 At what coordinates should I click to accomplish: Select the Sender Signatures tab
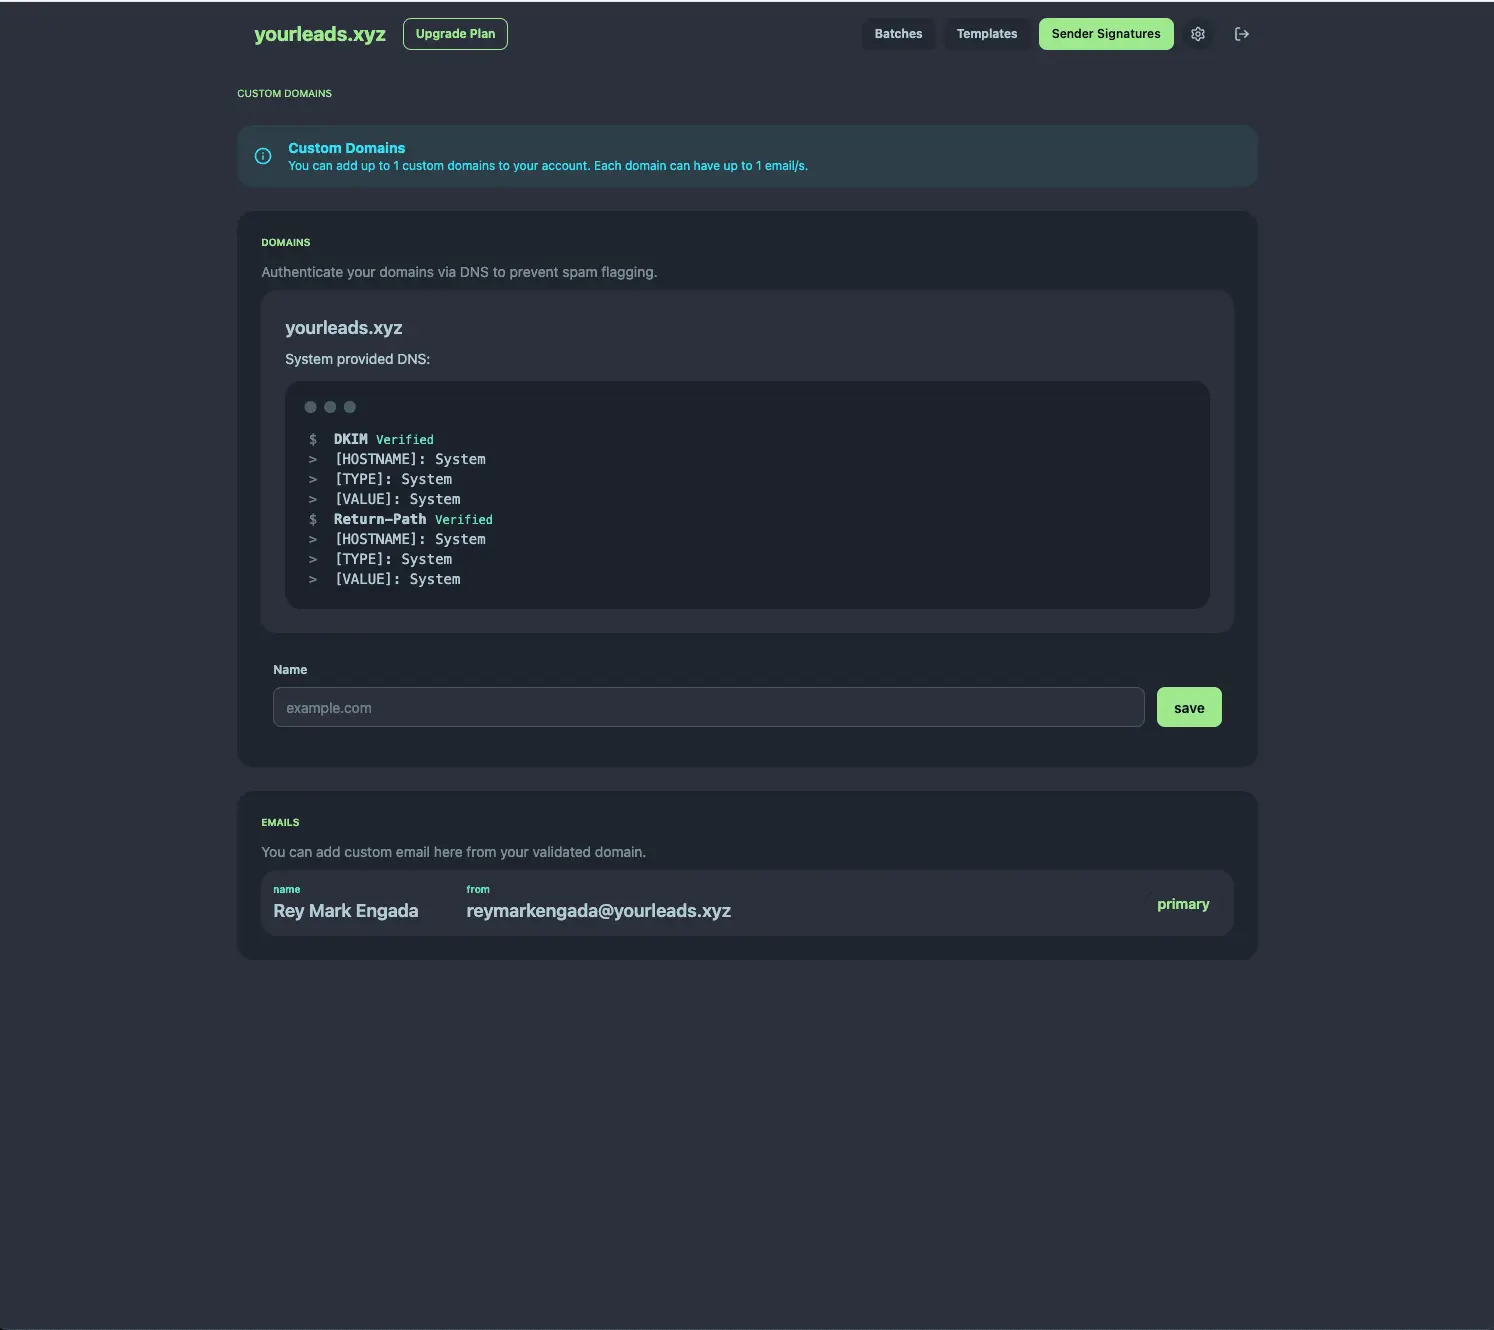coord(1106,34)
